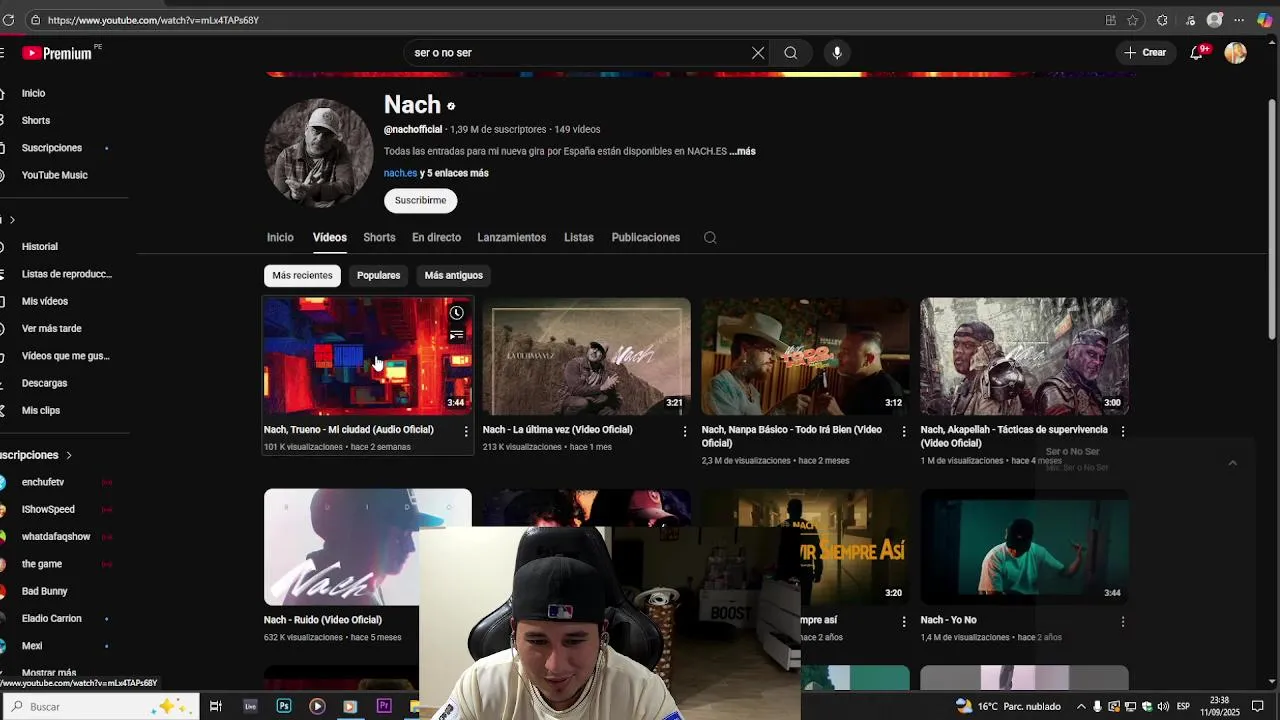
Task: Select the Más antiguos filter chip
Action: [454, 275]
